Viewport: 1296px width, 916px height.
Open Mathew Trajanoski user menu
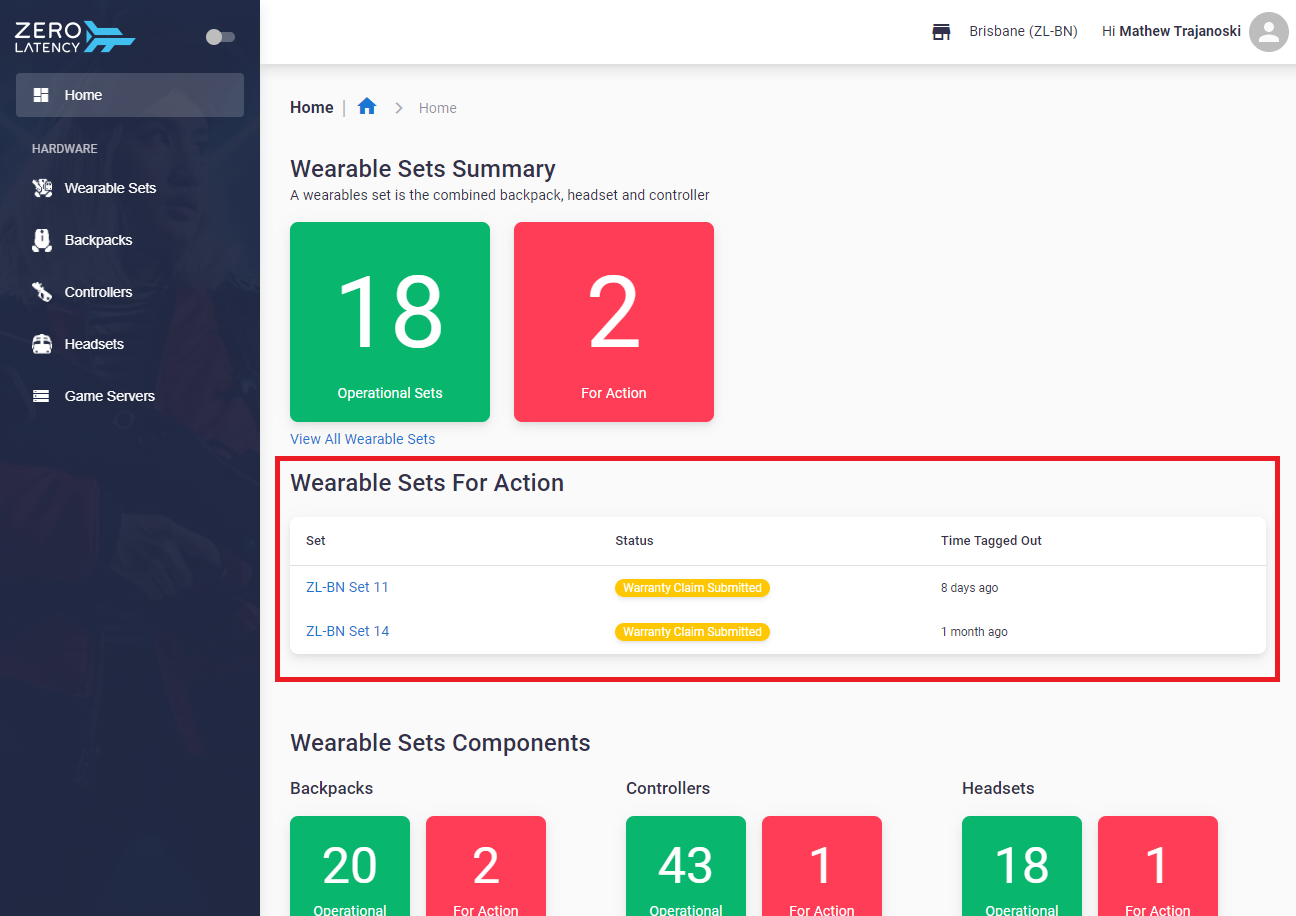click(1171, 32)
